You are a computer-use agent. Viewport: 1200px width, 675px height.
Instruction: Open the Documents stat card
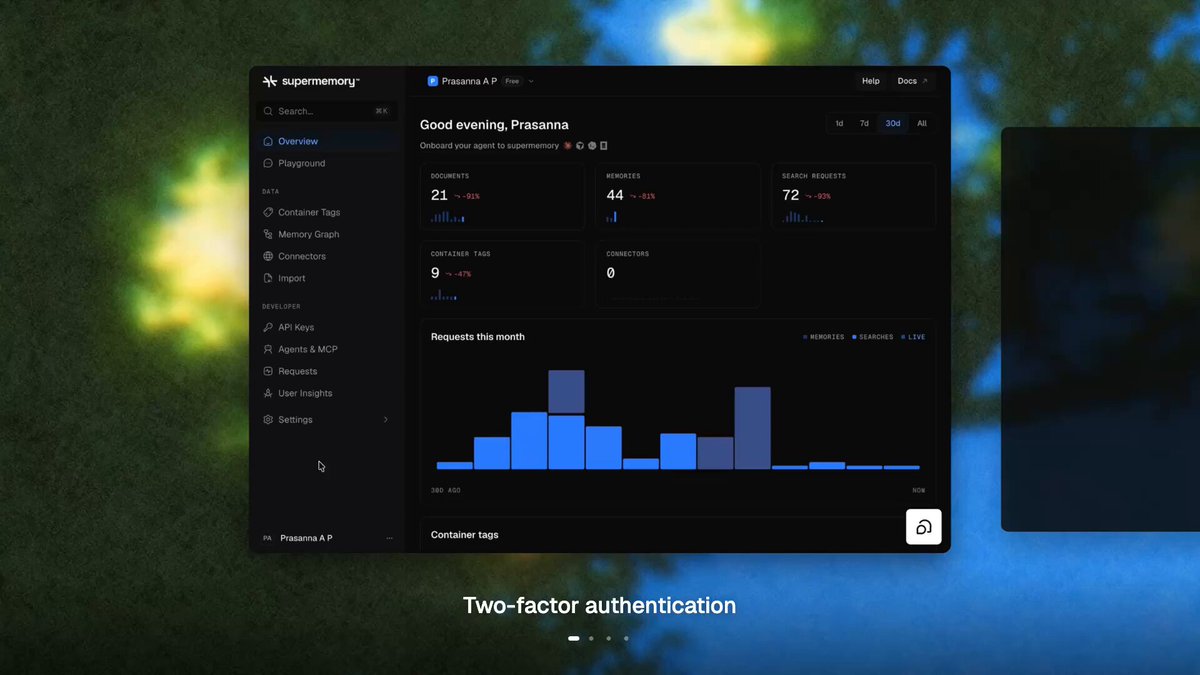[502, 196]
